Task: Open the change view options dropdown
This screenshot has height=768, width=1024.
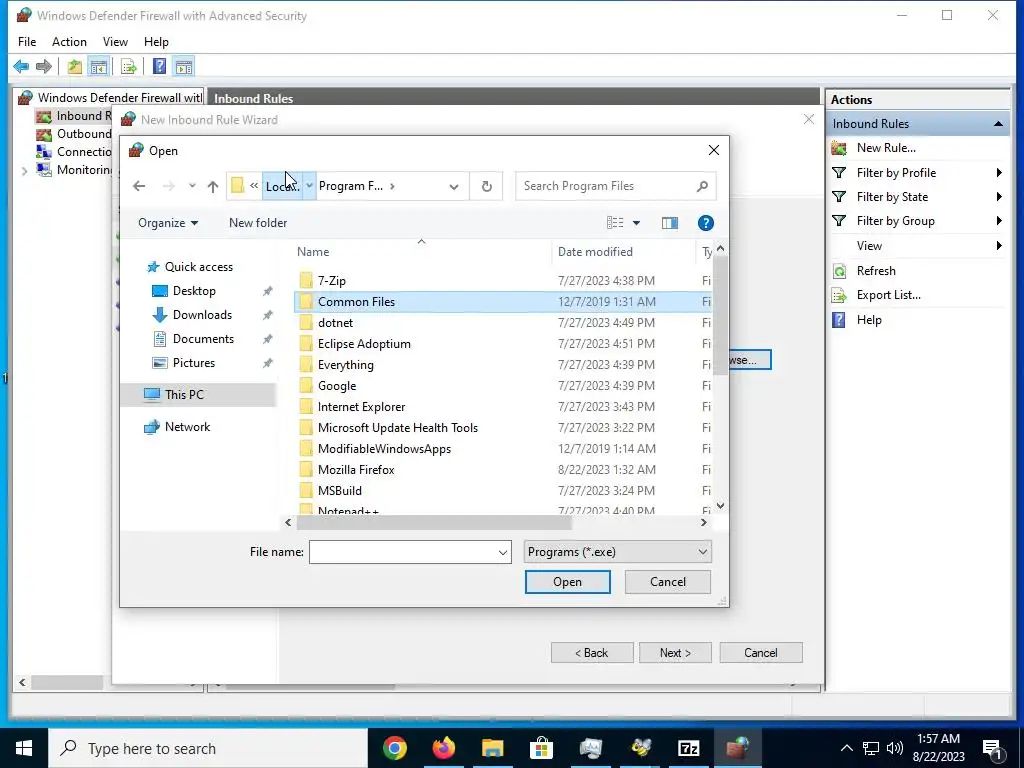Action: (x=636, y=223)
